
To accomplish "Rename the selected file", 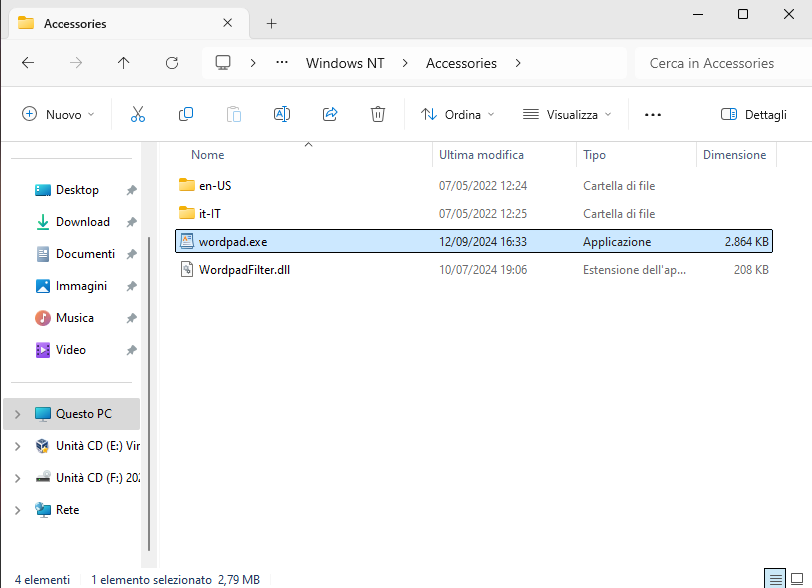I will pos(282,114).
